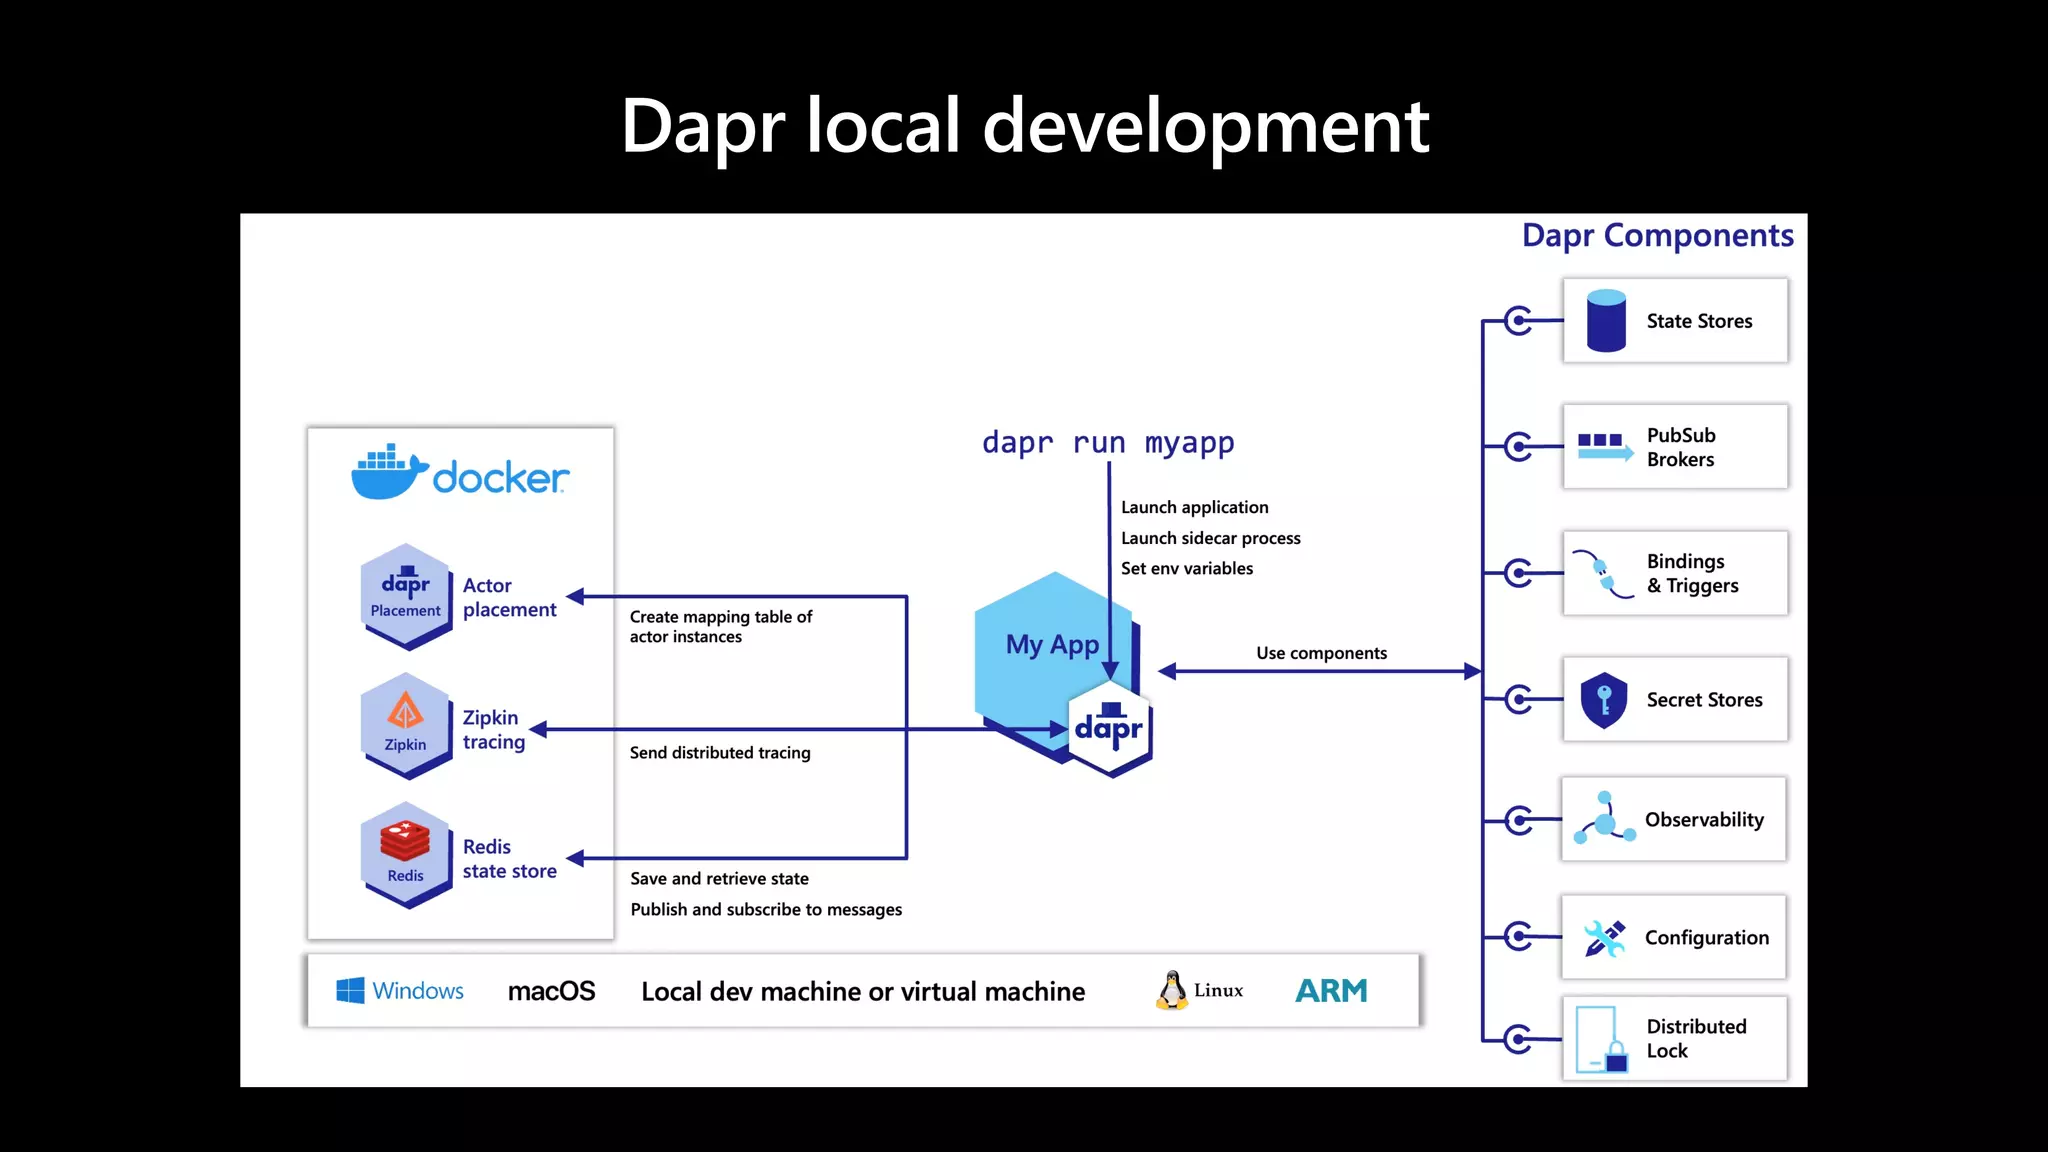Click the Dapr Placement hexagon icon
The width and height of the screenshot is (2048, 1152).
405,597
